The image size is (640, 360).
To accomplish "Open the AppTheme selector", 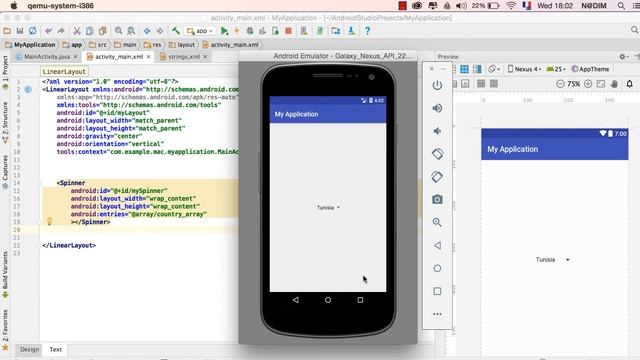I will (590, 69).
